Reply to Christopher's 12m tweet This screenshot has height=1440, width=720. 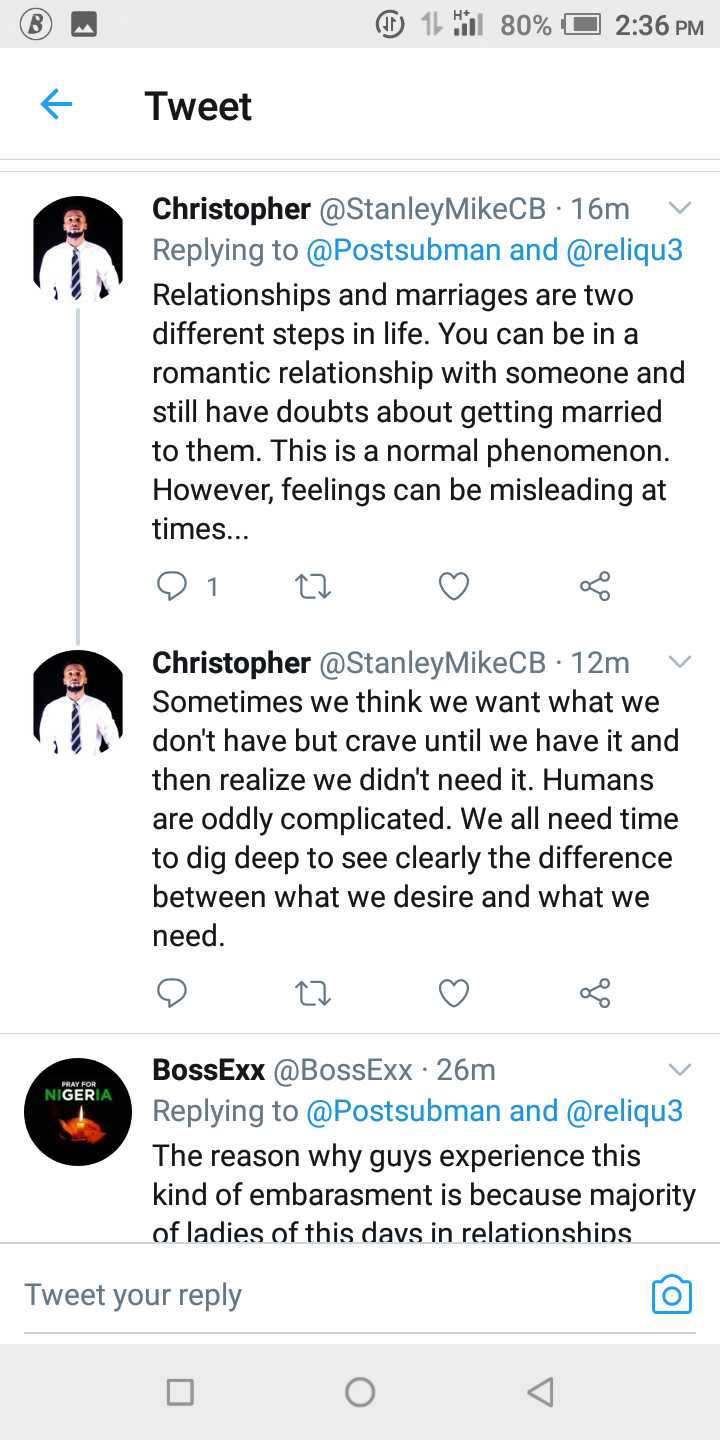173,993
